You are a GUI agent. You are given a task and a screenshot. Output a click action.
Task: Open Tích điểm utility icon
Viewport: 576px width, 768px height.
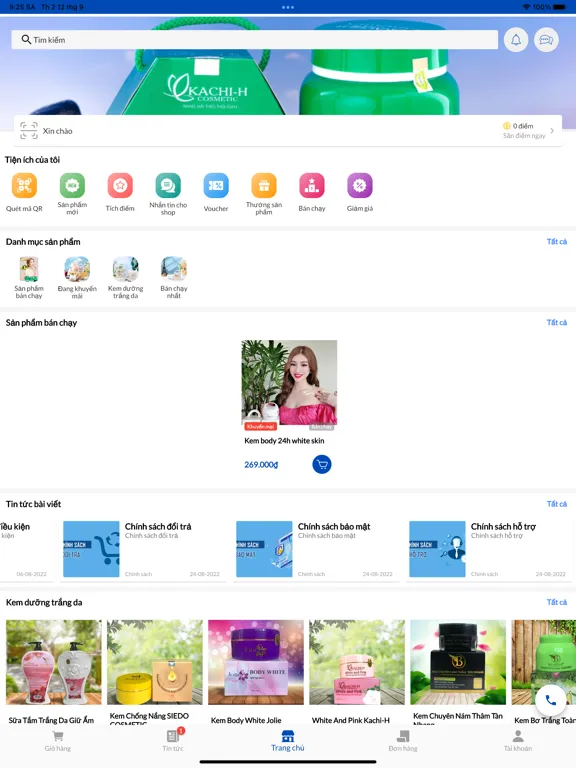click(x=120, y=186)
